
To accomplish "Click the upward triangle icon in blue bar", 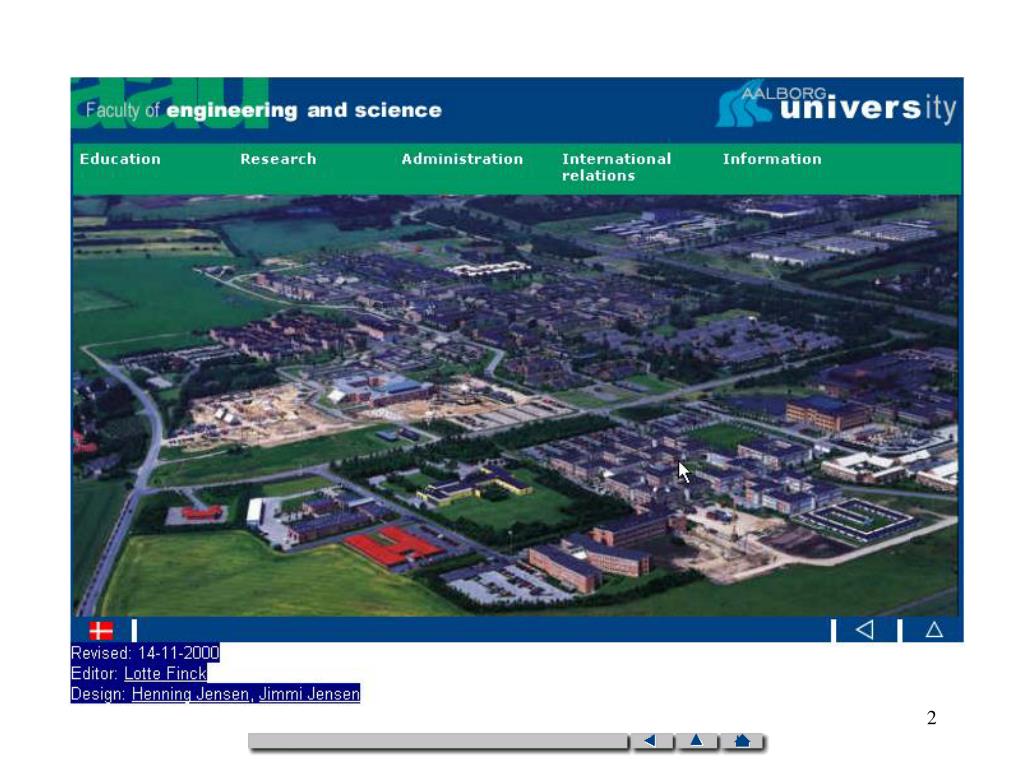I will tap(934, 630).
